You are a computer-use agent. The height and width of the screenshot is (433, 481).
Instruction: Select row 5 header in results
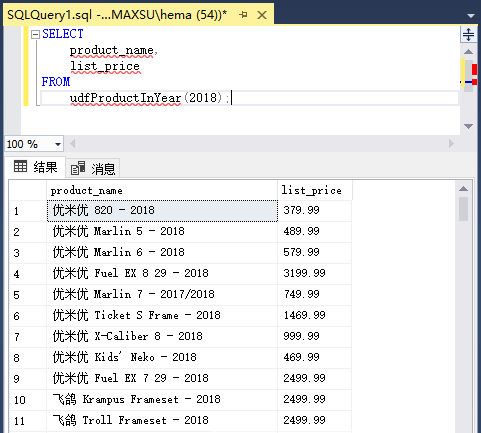(28, 295)
